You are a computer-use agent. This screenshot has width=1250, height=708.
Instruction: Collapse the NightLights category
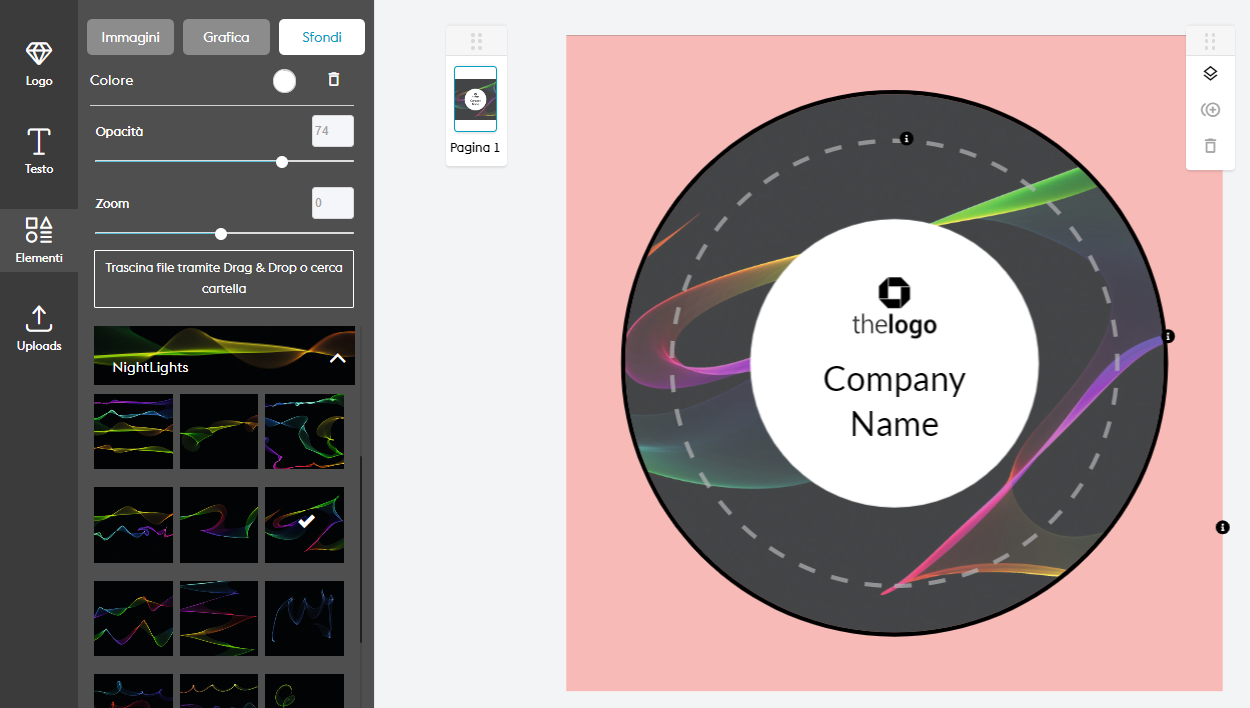click(338, 358)
